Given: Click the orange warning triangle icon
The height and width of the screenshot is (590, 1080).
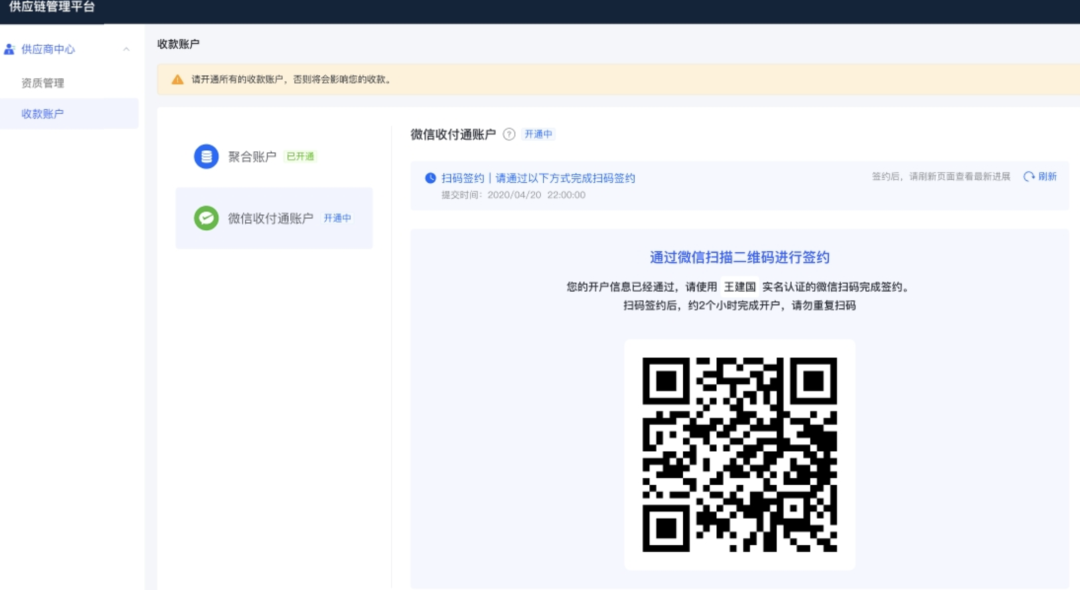Looking at the screenshot, I should (178, 79).
